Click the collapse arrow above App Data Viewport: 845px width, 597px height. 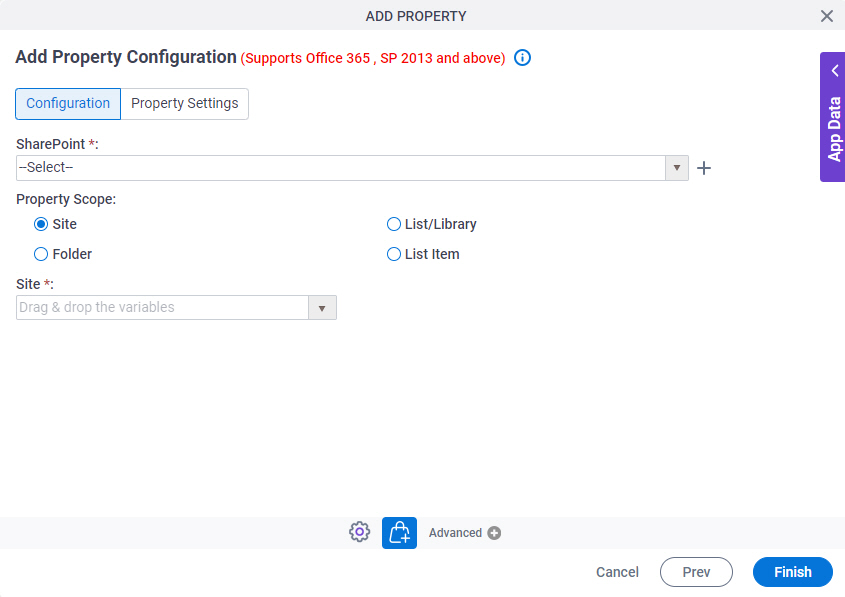coord(835,70)
